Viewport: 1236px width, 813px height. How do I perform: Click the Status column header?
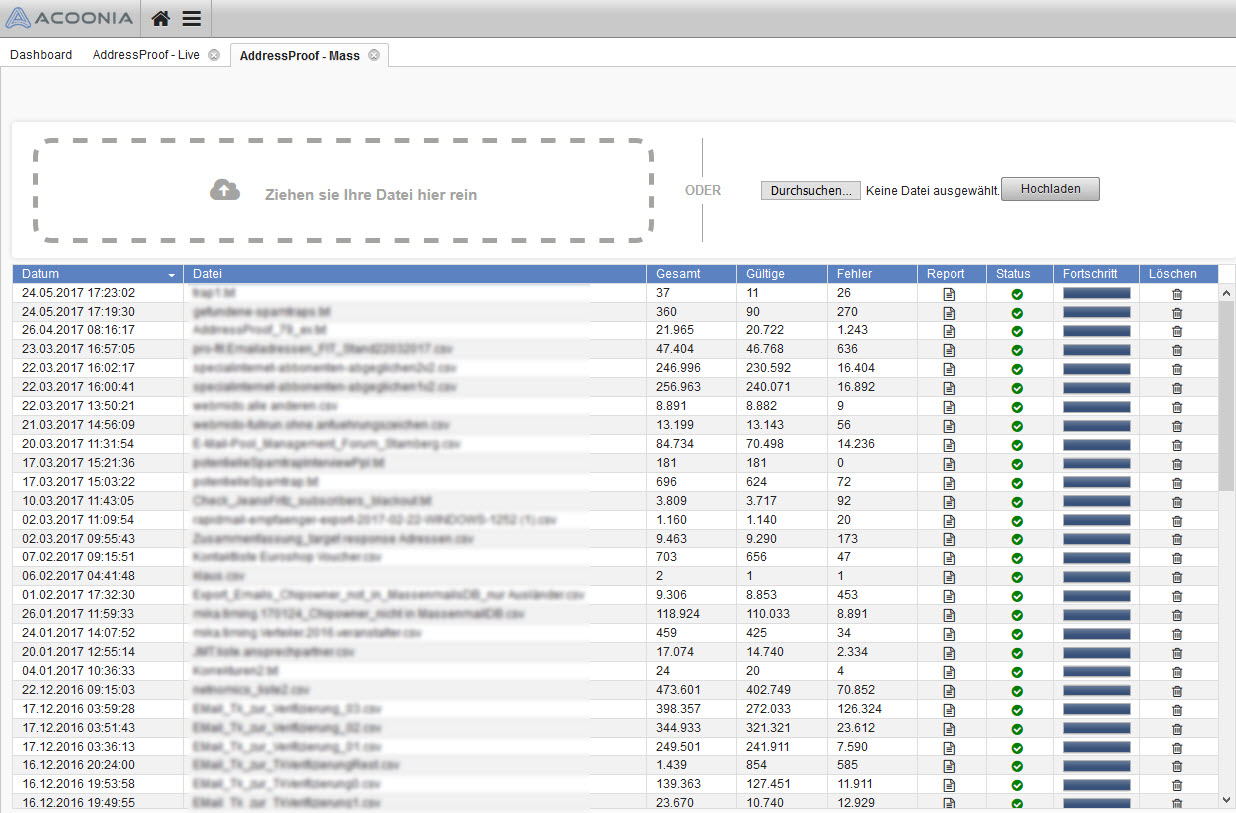1020,274
